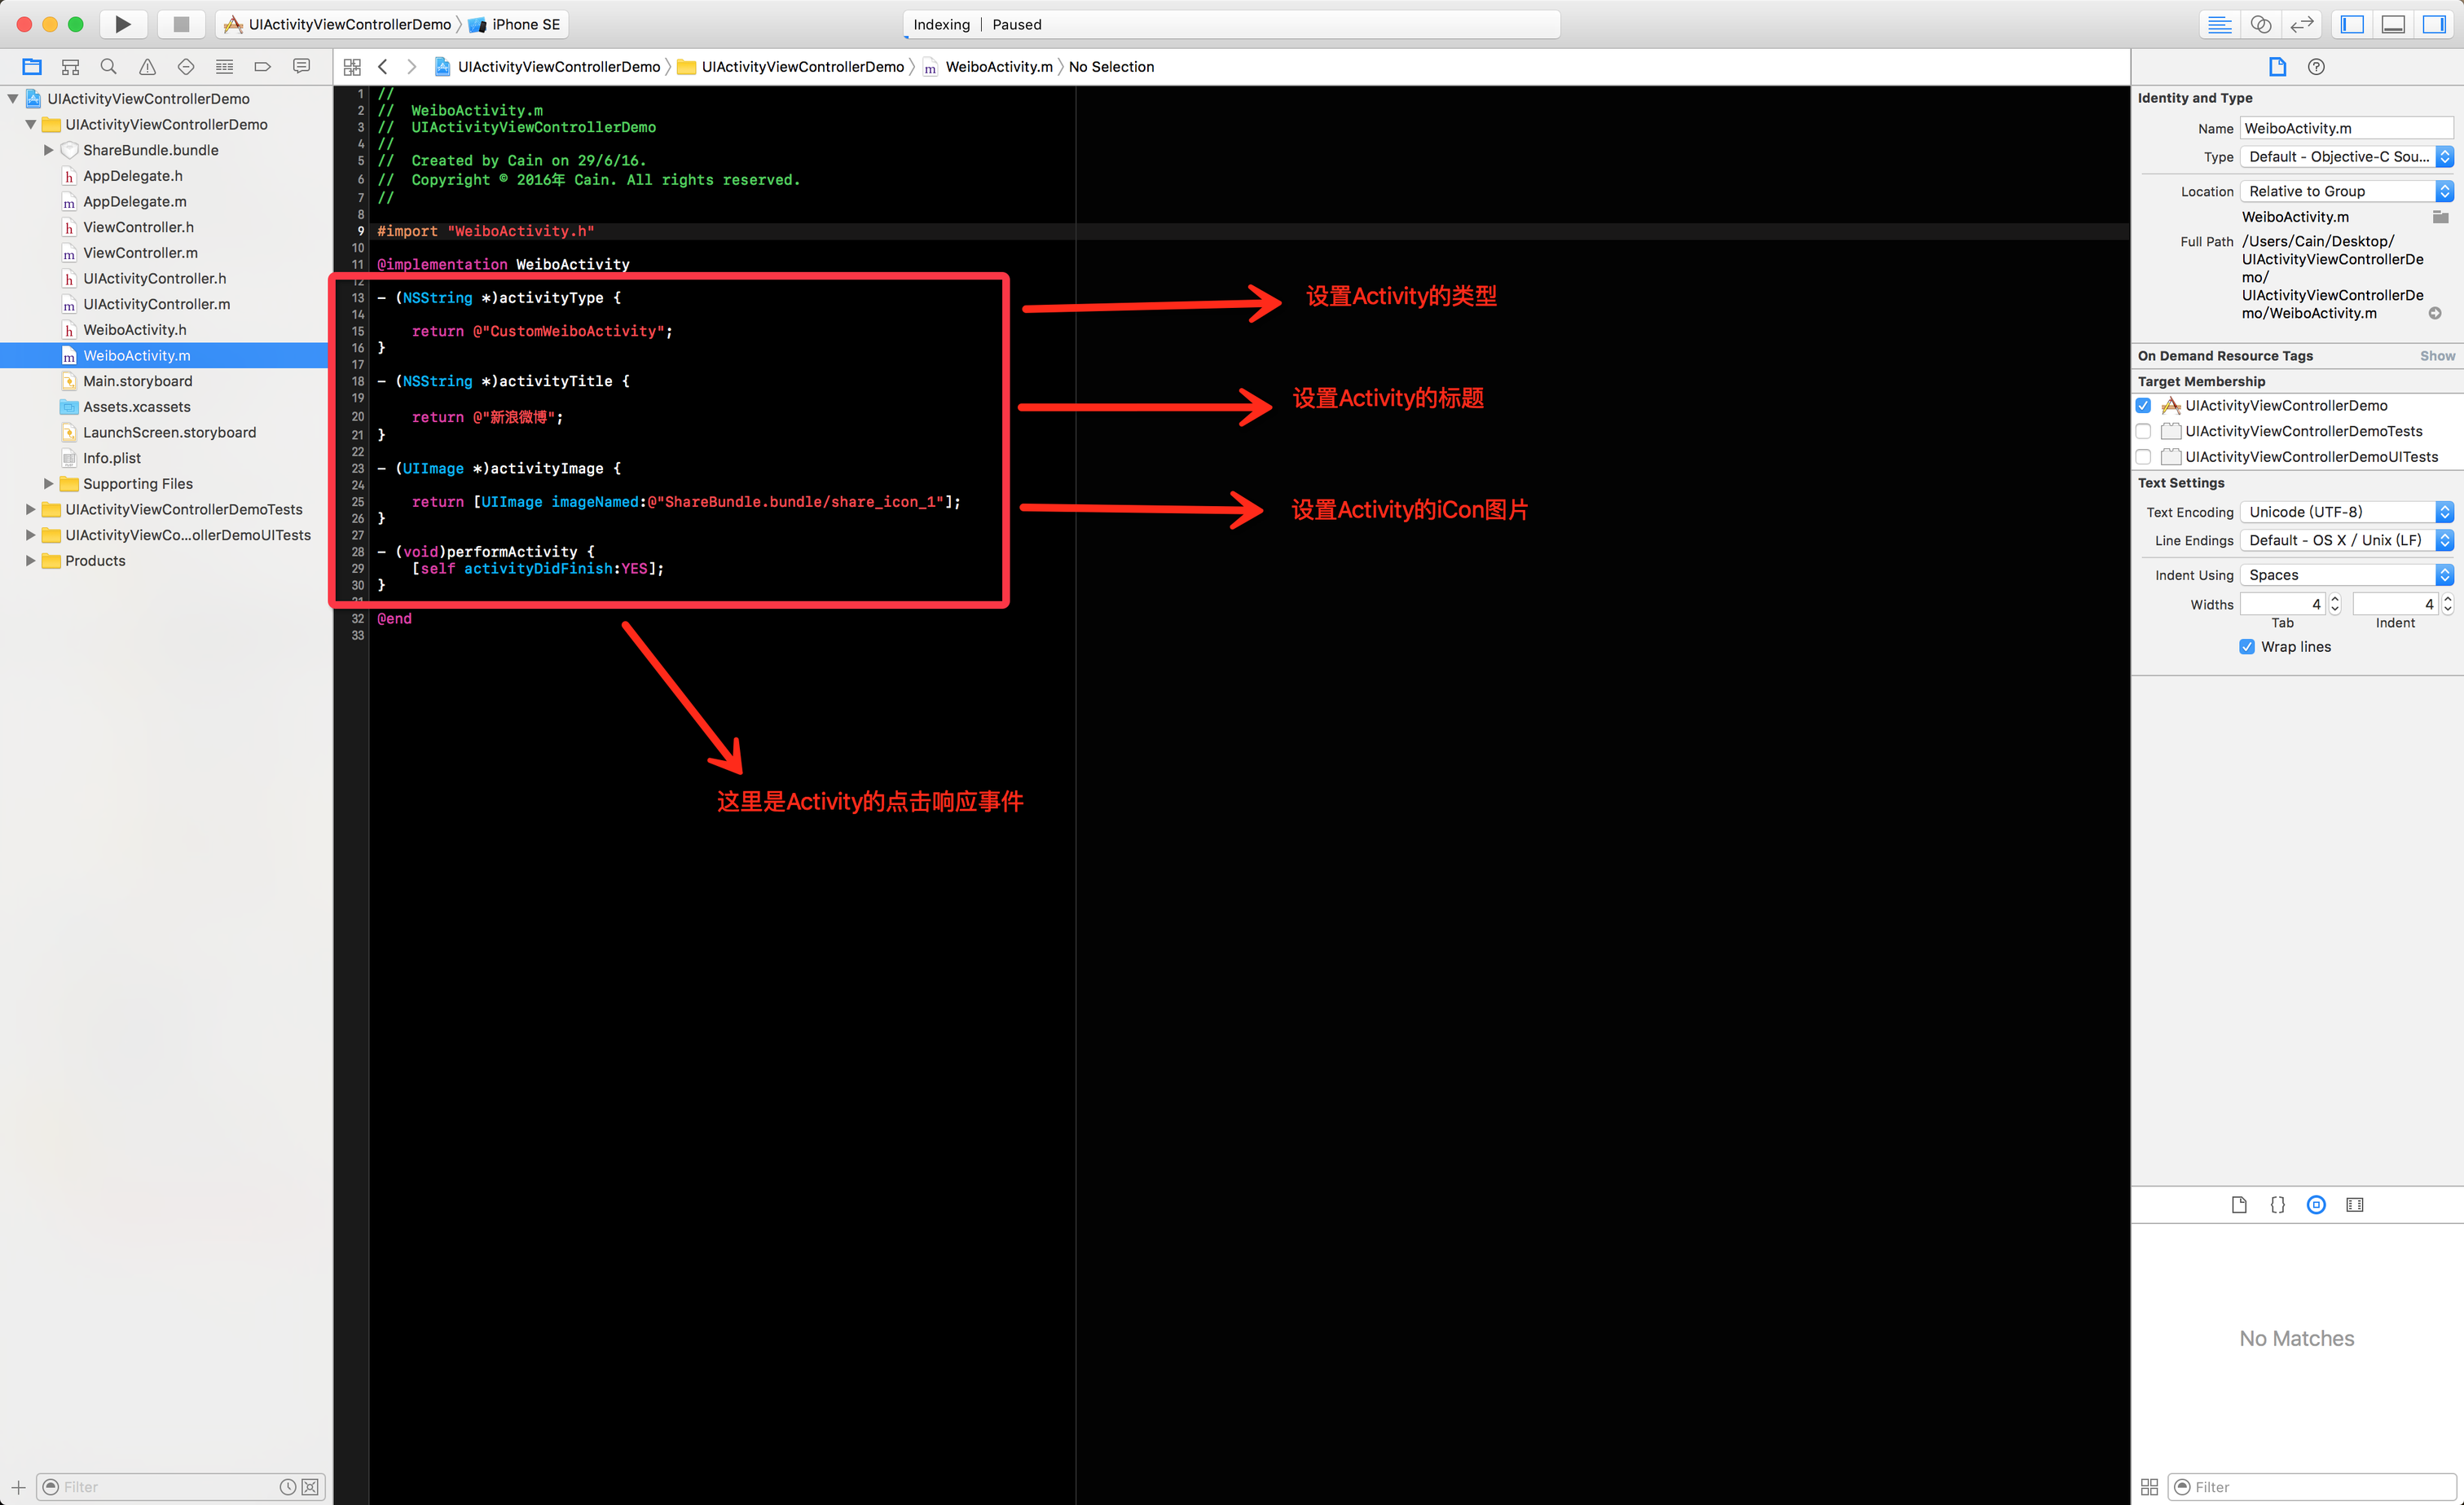
Task: Open the Text Encoding dropdown
Action: click(2346, 512)
